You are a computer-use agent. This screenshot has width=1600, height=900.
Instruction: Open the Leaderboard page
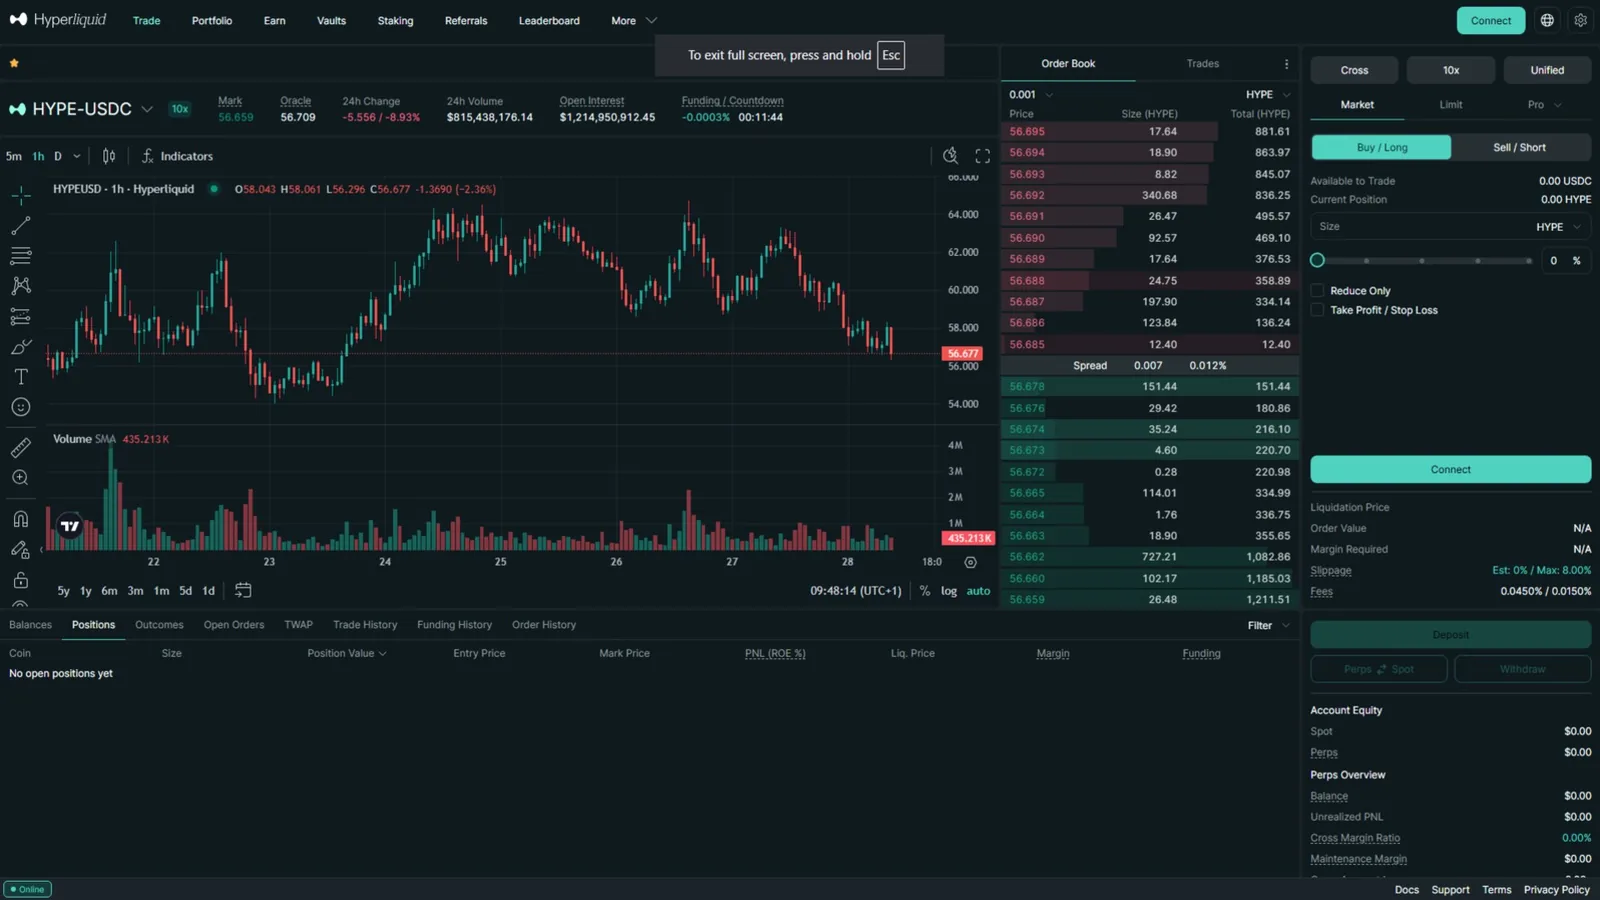[x=549, y=20]
